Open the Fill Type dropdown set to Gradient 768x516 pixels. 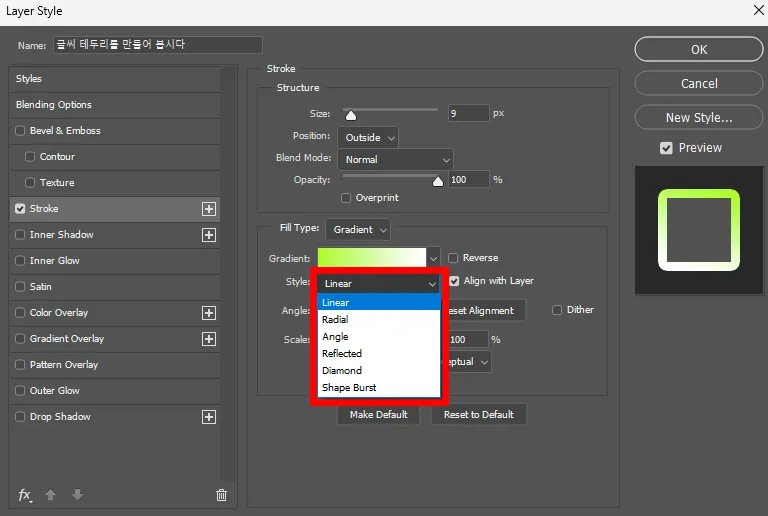[358, 230]
